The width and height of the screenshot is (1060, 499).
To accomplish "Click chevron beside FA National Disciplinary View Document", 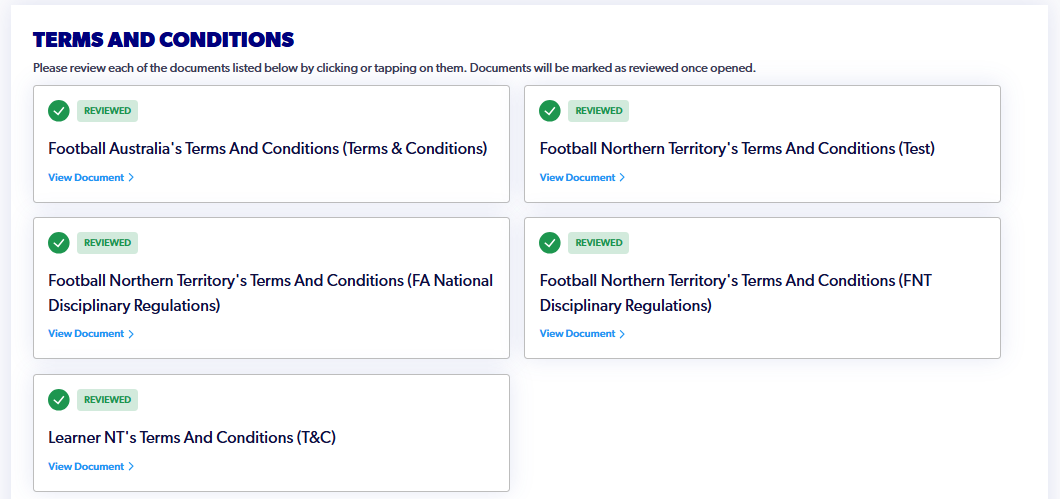I will [x=131, y=334].
